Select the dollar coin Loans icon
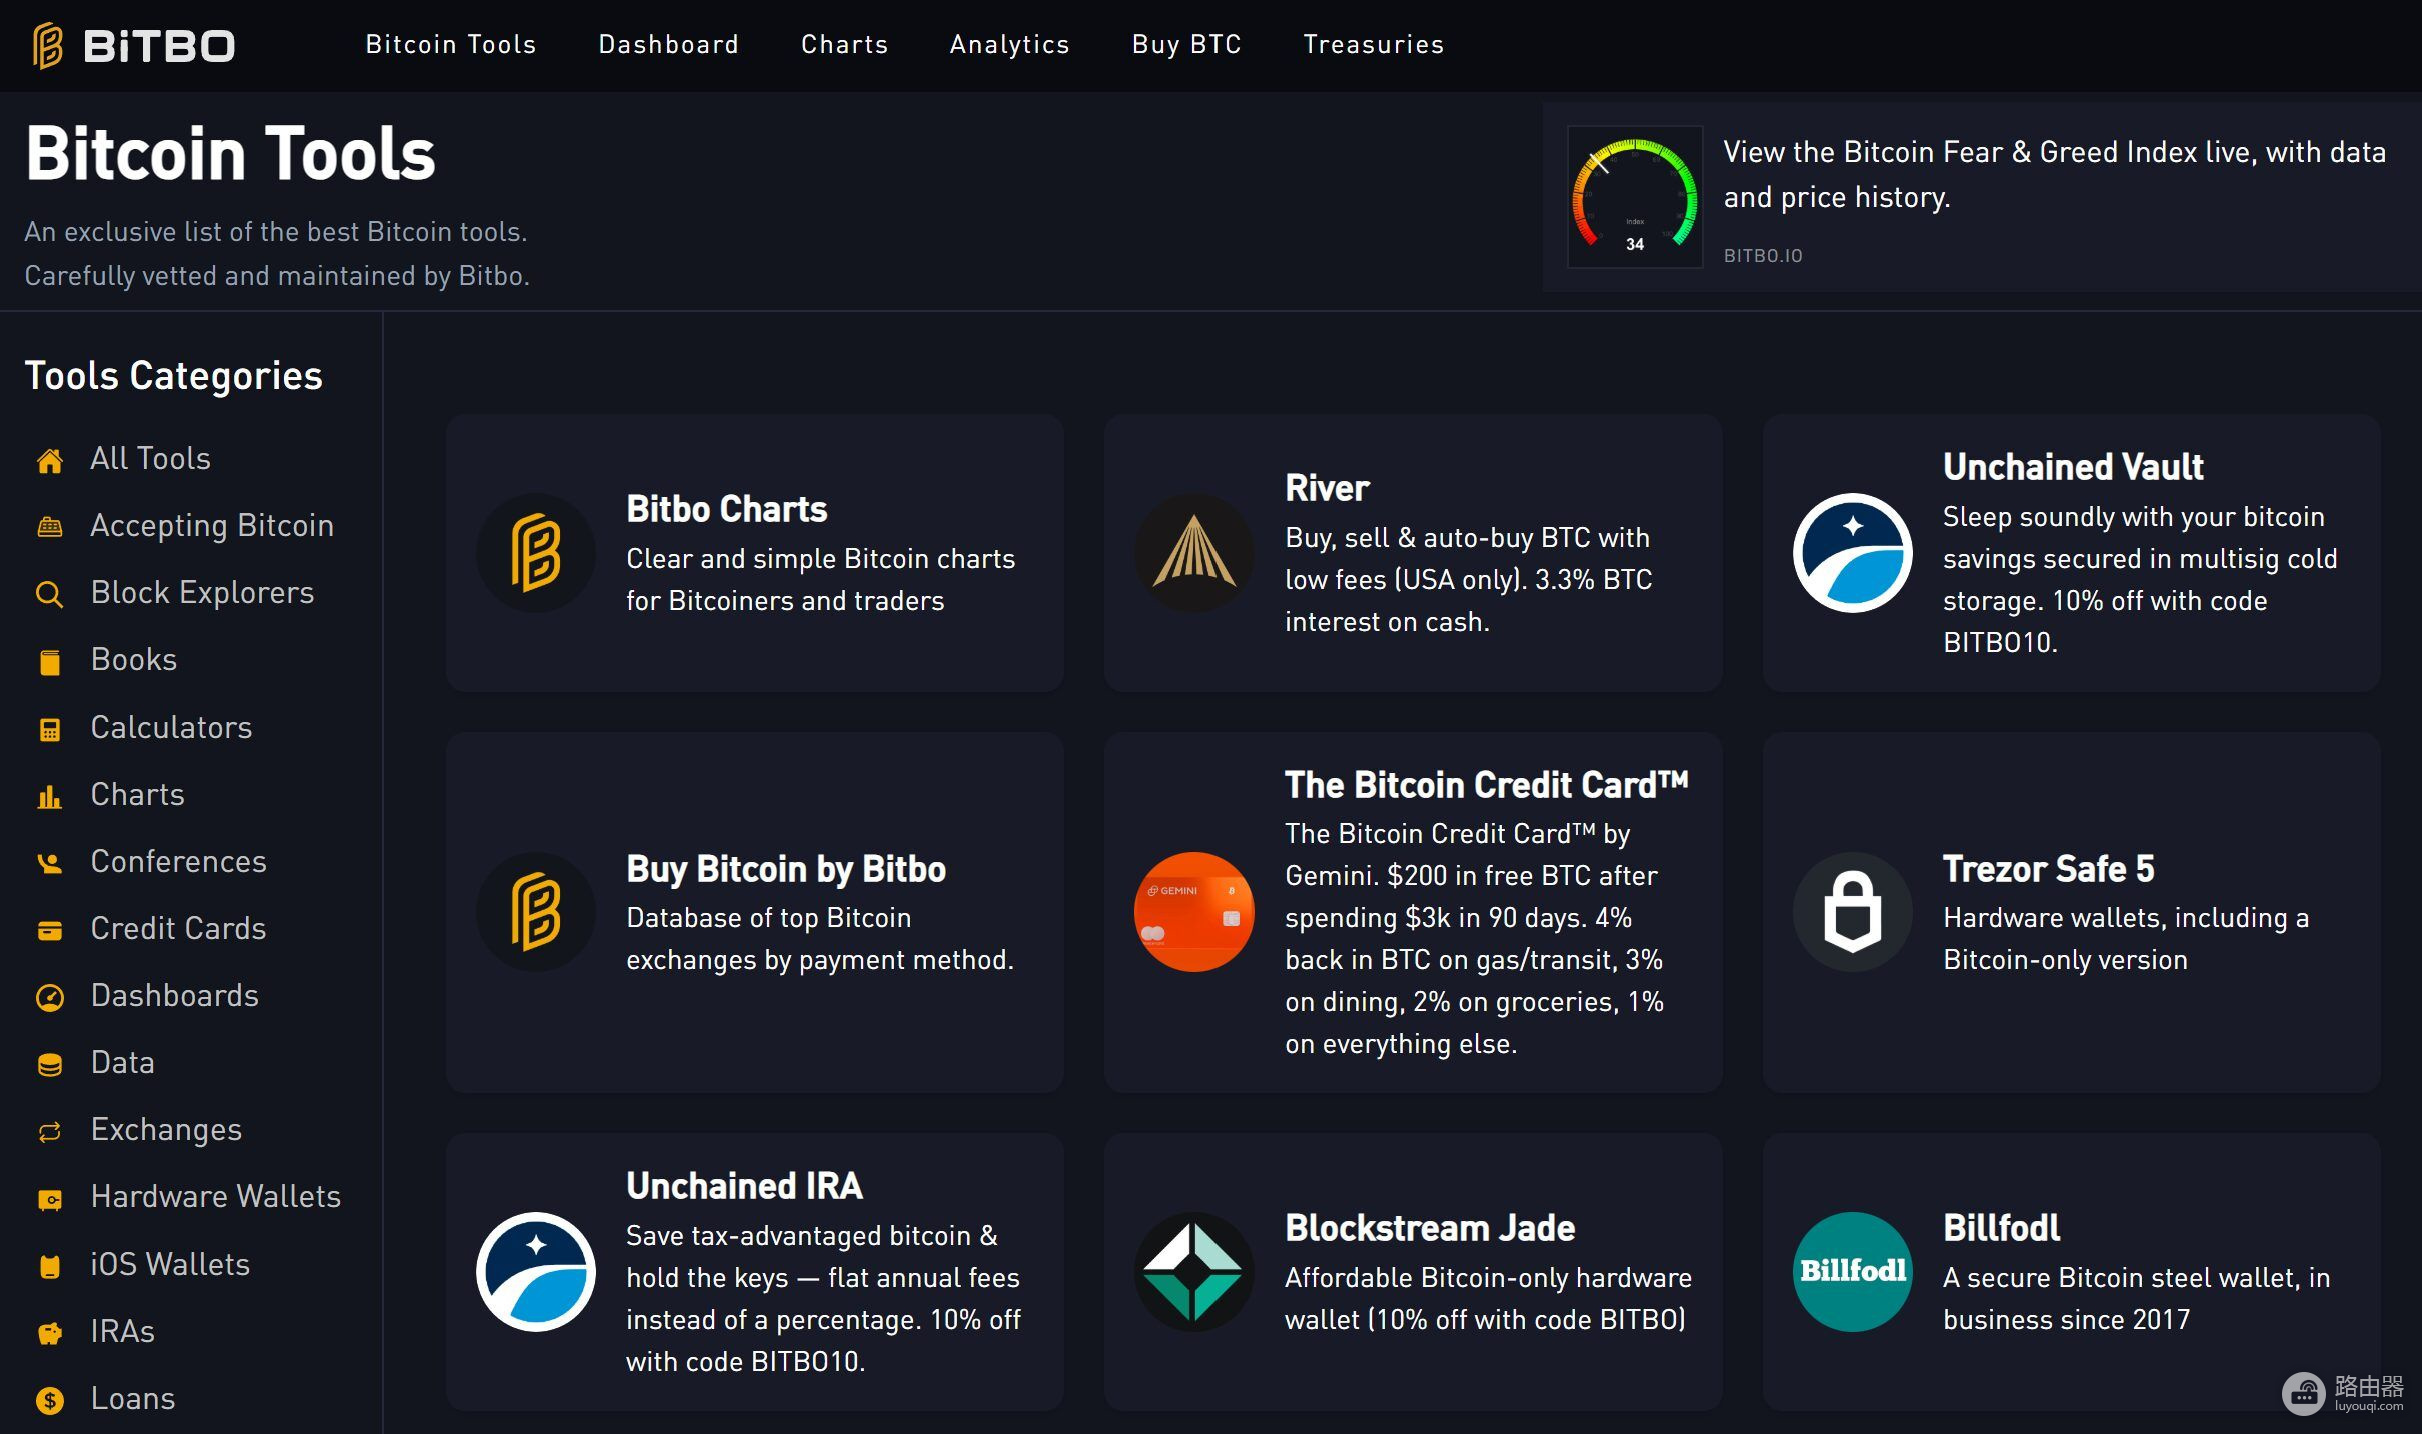 tap(49, 1400)
